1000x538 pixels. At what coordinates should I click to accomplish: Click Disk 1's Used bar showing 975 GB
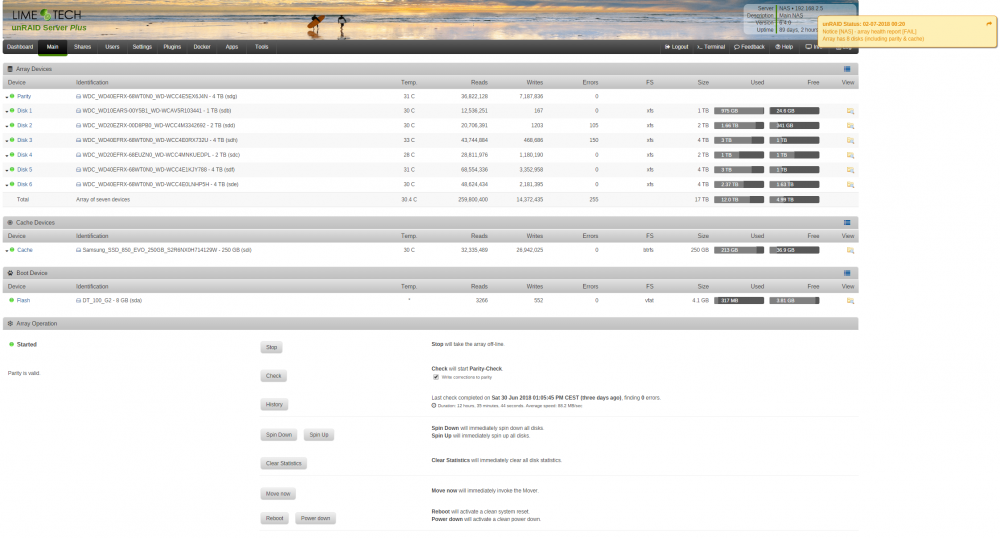tap(739, 111)
